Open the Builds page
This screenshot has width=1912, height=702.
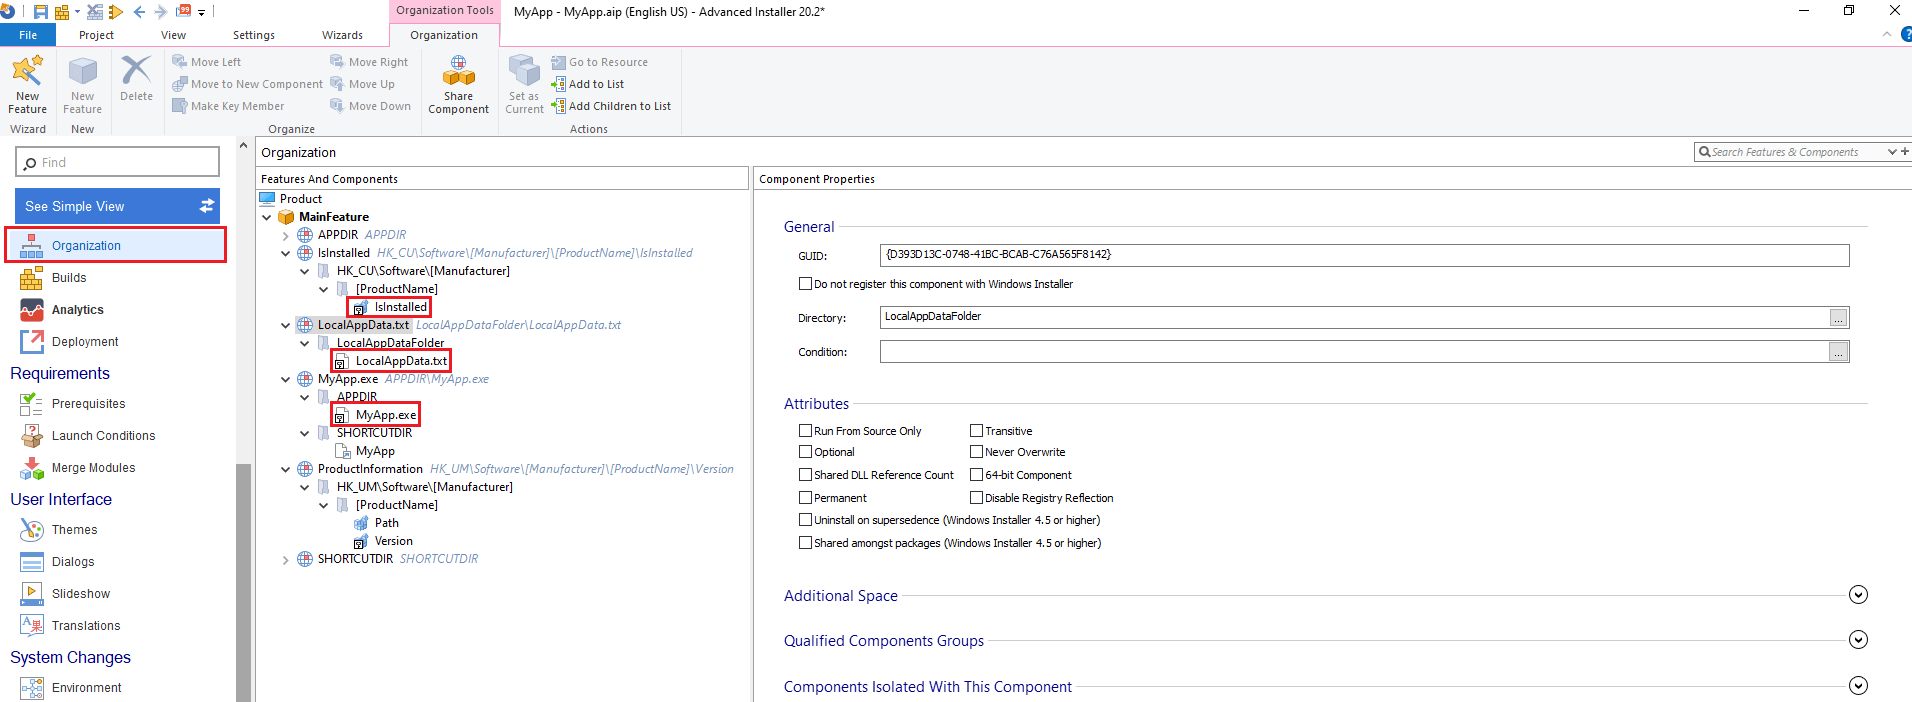point(68,278)
